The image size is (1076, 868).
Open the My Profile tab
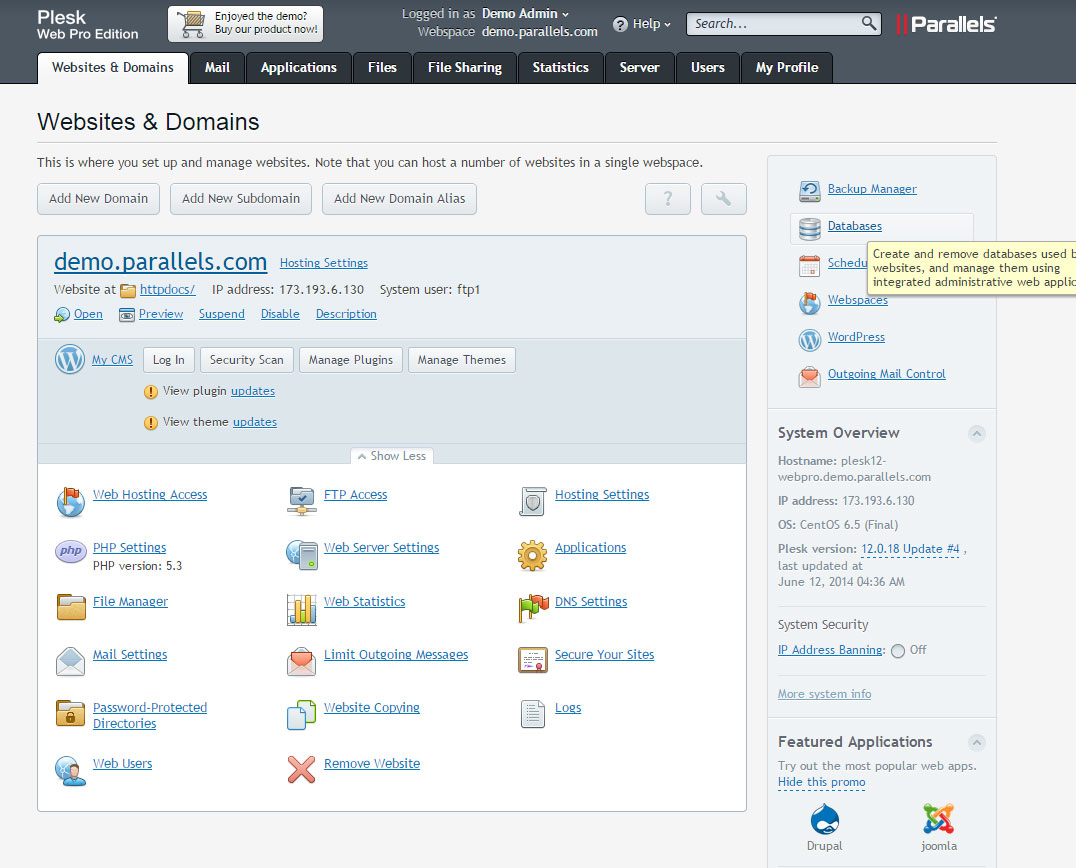click(x=787, y=68)
